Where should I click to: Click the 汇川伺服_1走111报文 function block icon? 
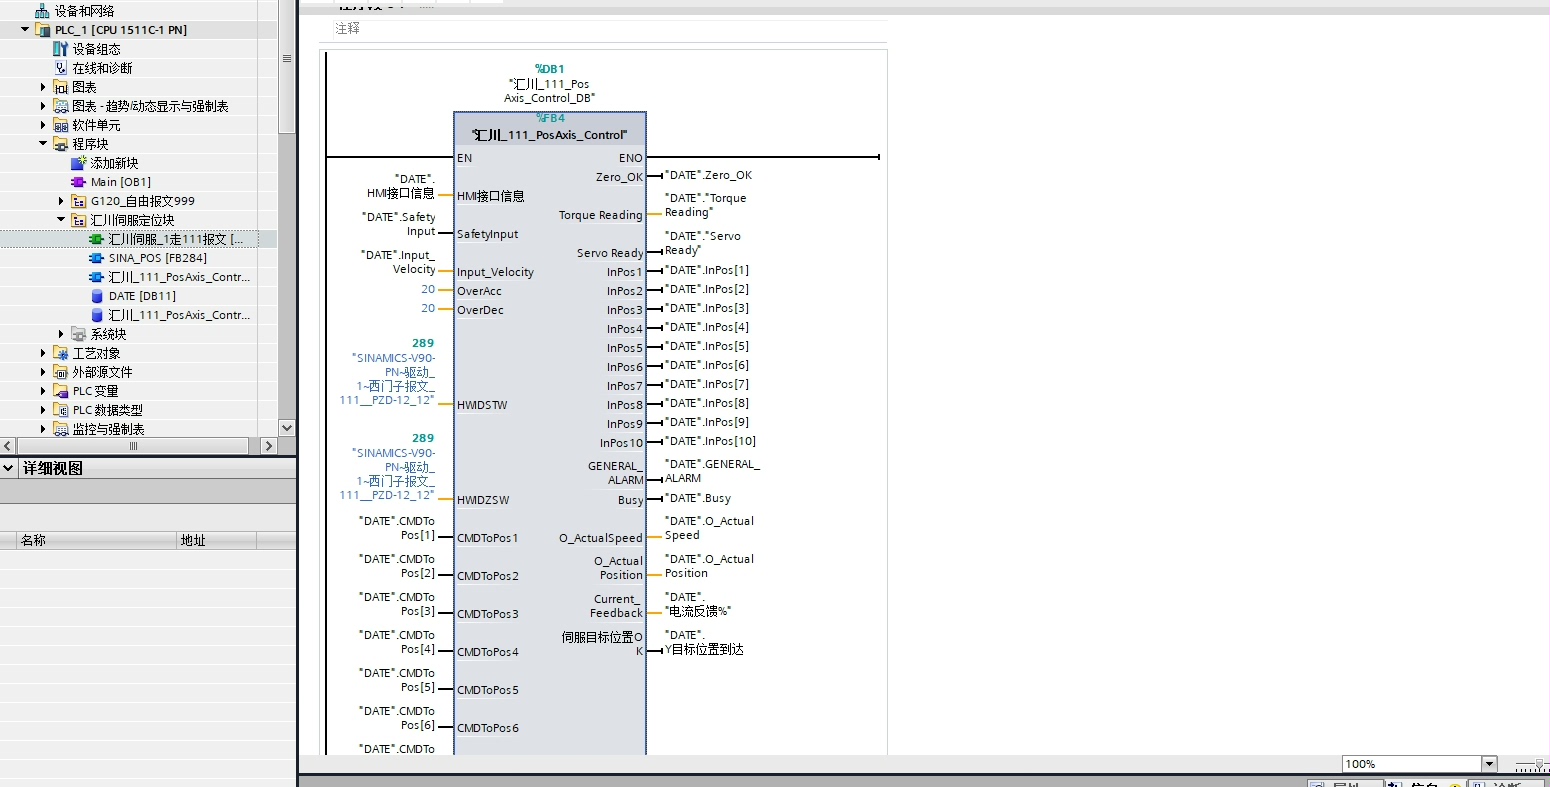pyautogui.click(x=96, y=239)
